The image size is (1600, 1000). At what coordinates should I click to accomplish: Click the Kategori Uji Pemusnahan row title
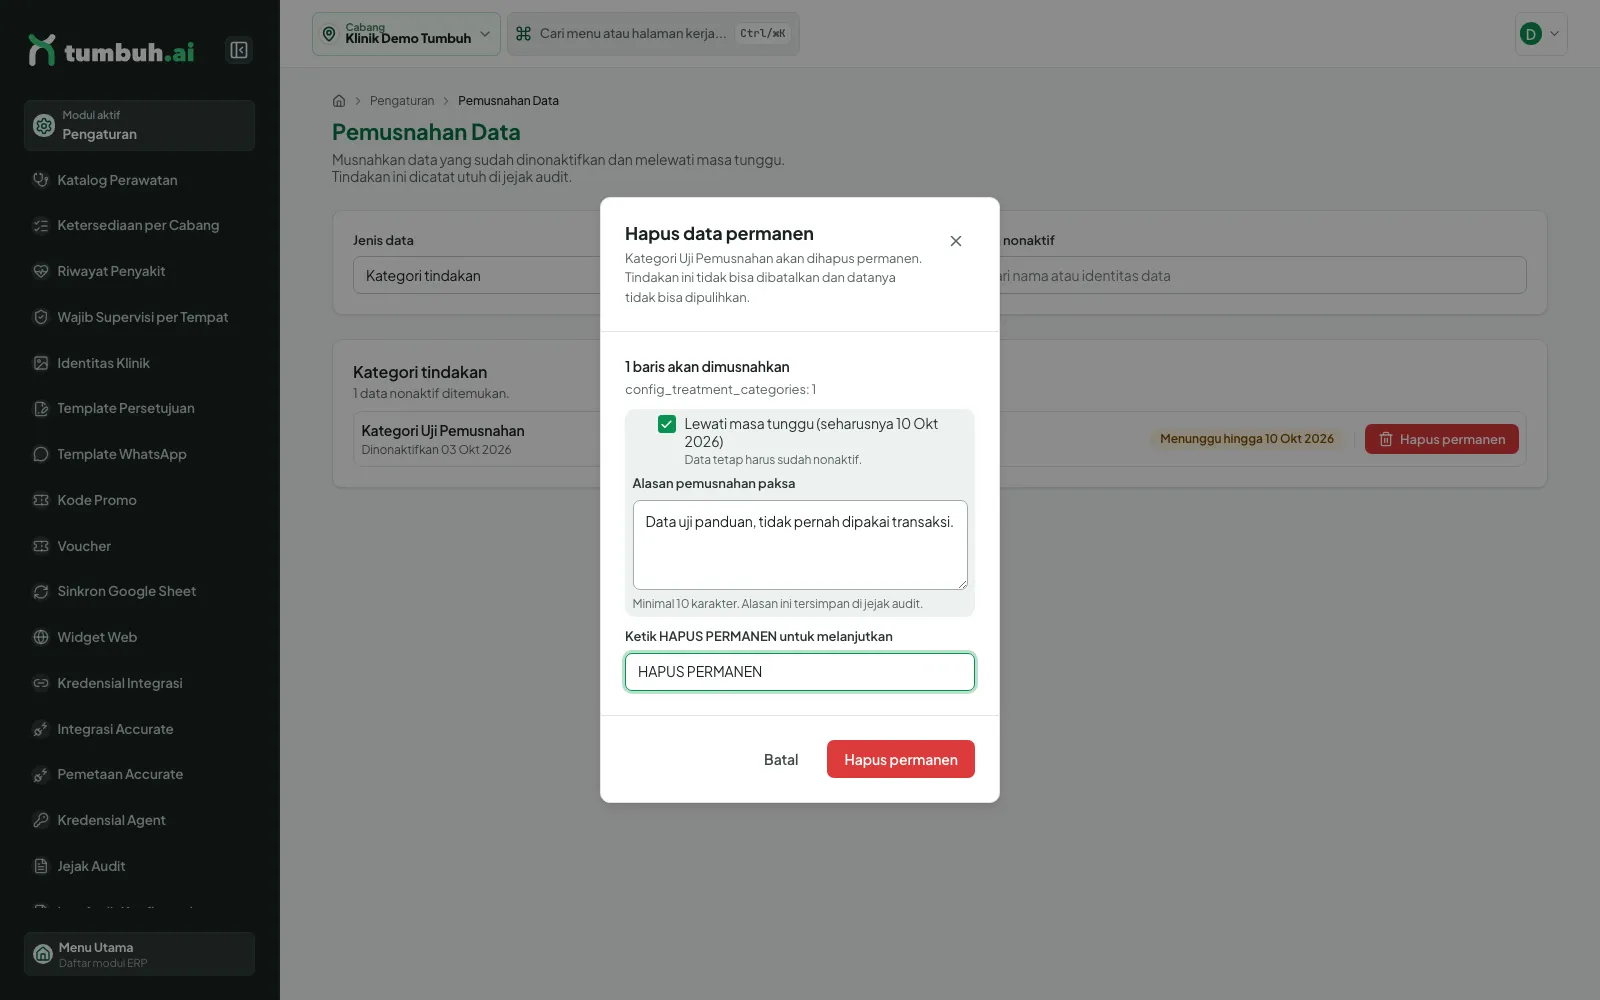[443, 431]
